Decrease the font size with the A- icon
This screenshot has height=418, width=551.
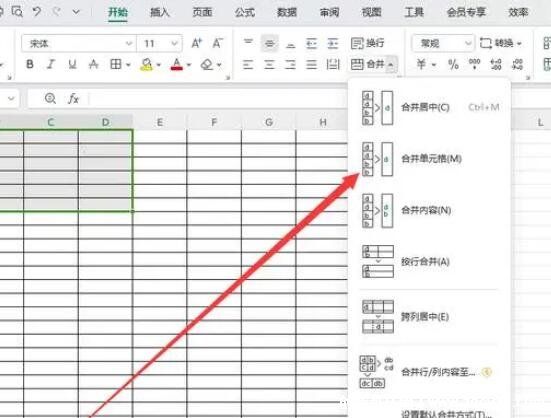tap(218, 43)
